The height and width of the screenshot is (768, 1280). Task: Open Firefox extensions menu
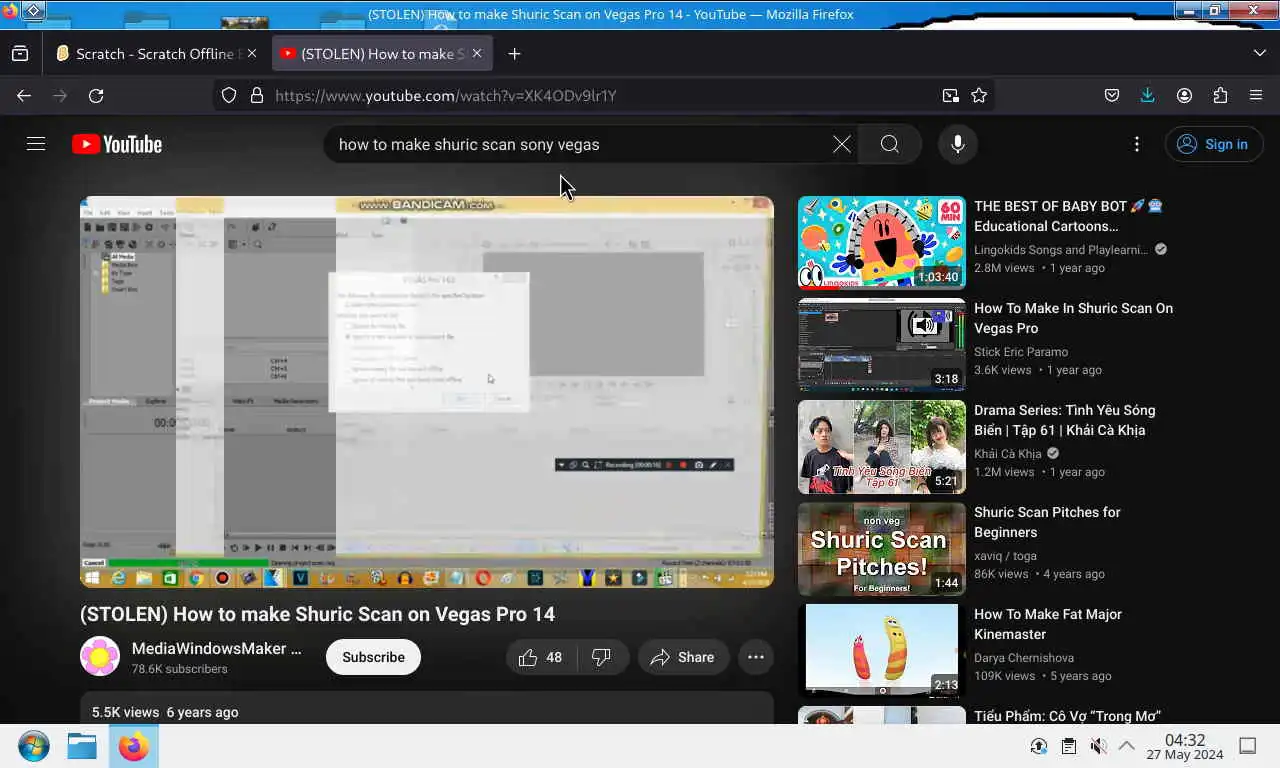click(1220, 95)
